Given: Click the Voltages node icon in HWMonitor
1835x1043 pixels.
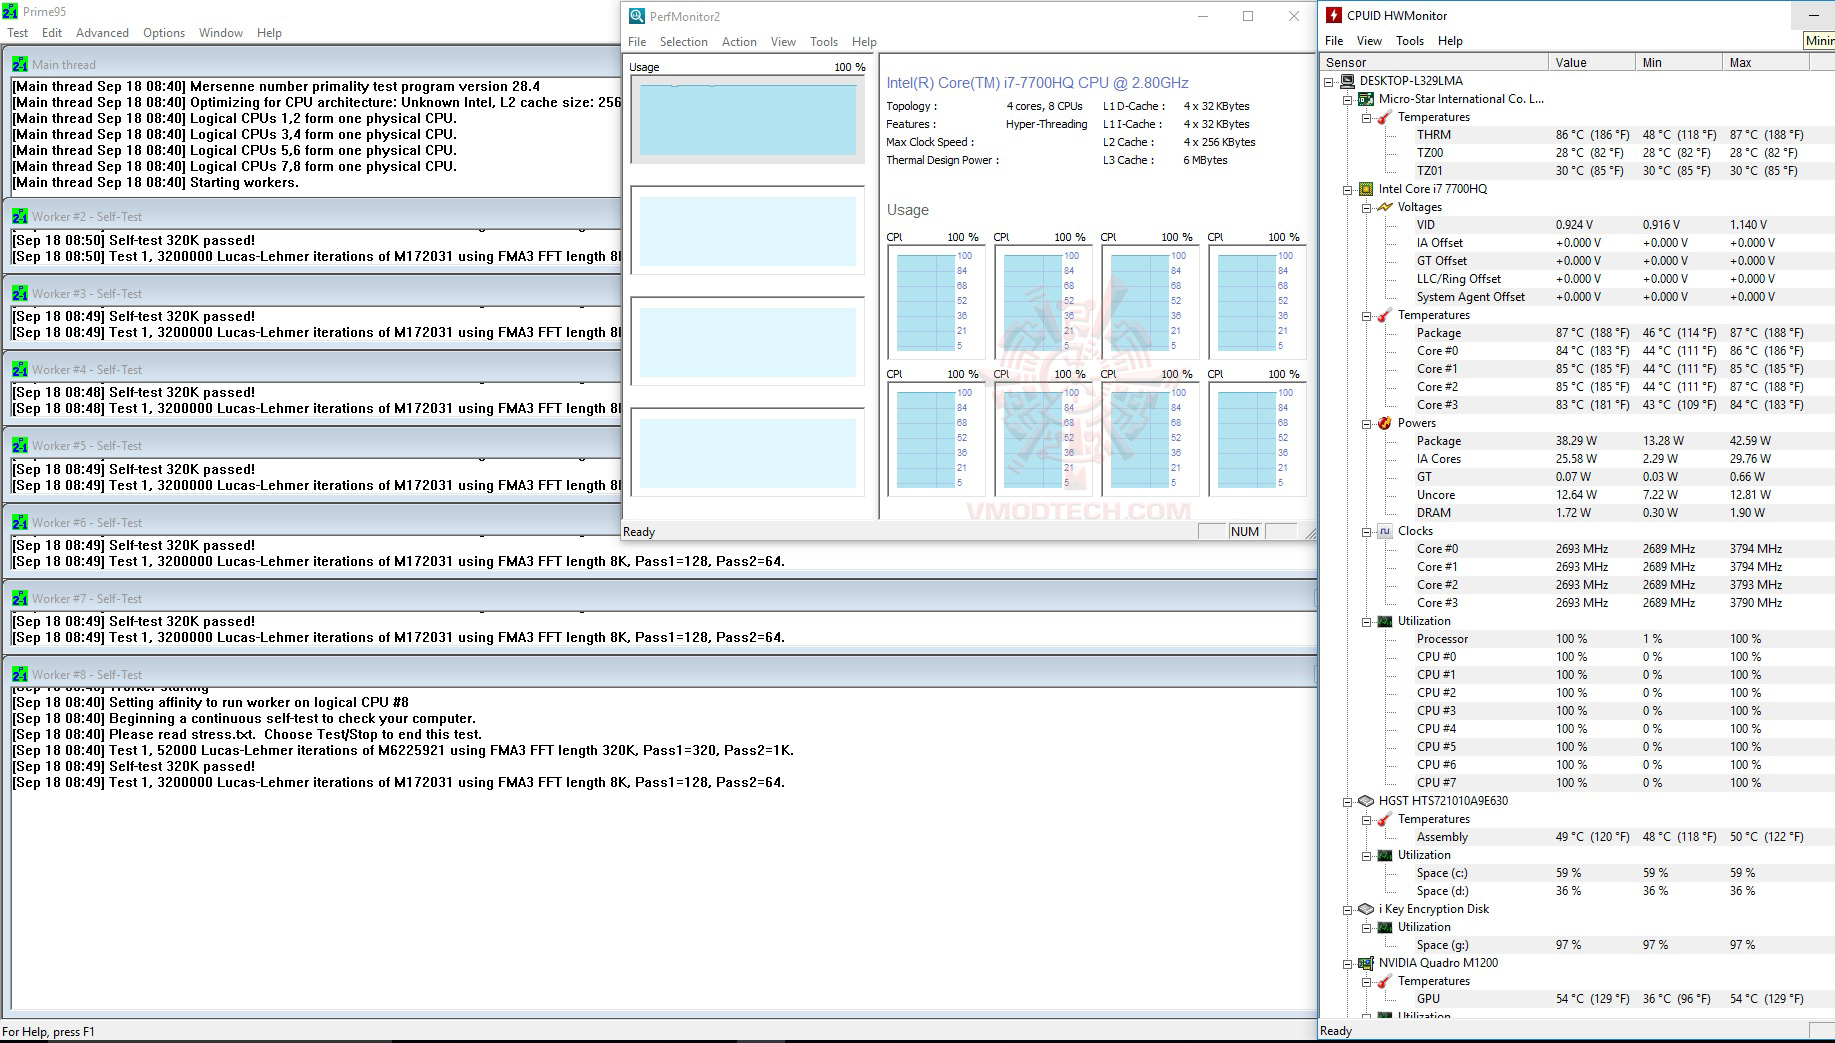Looking at the screenshot, I should [1385, 207].
